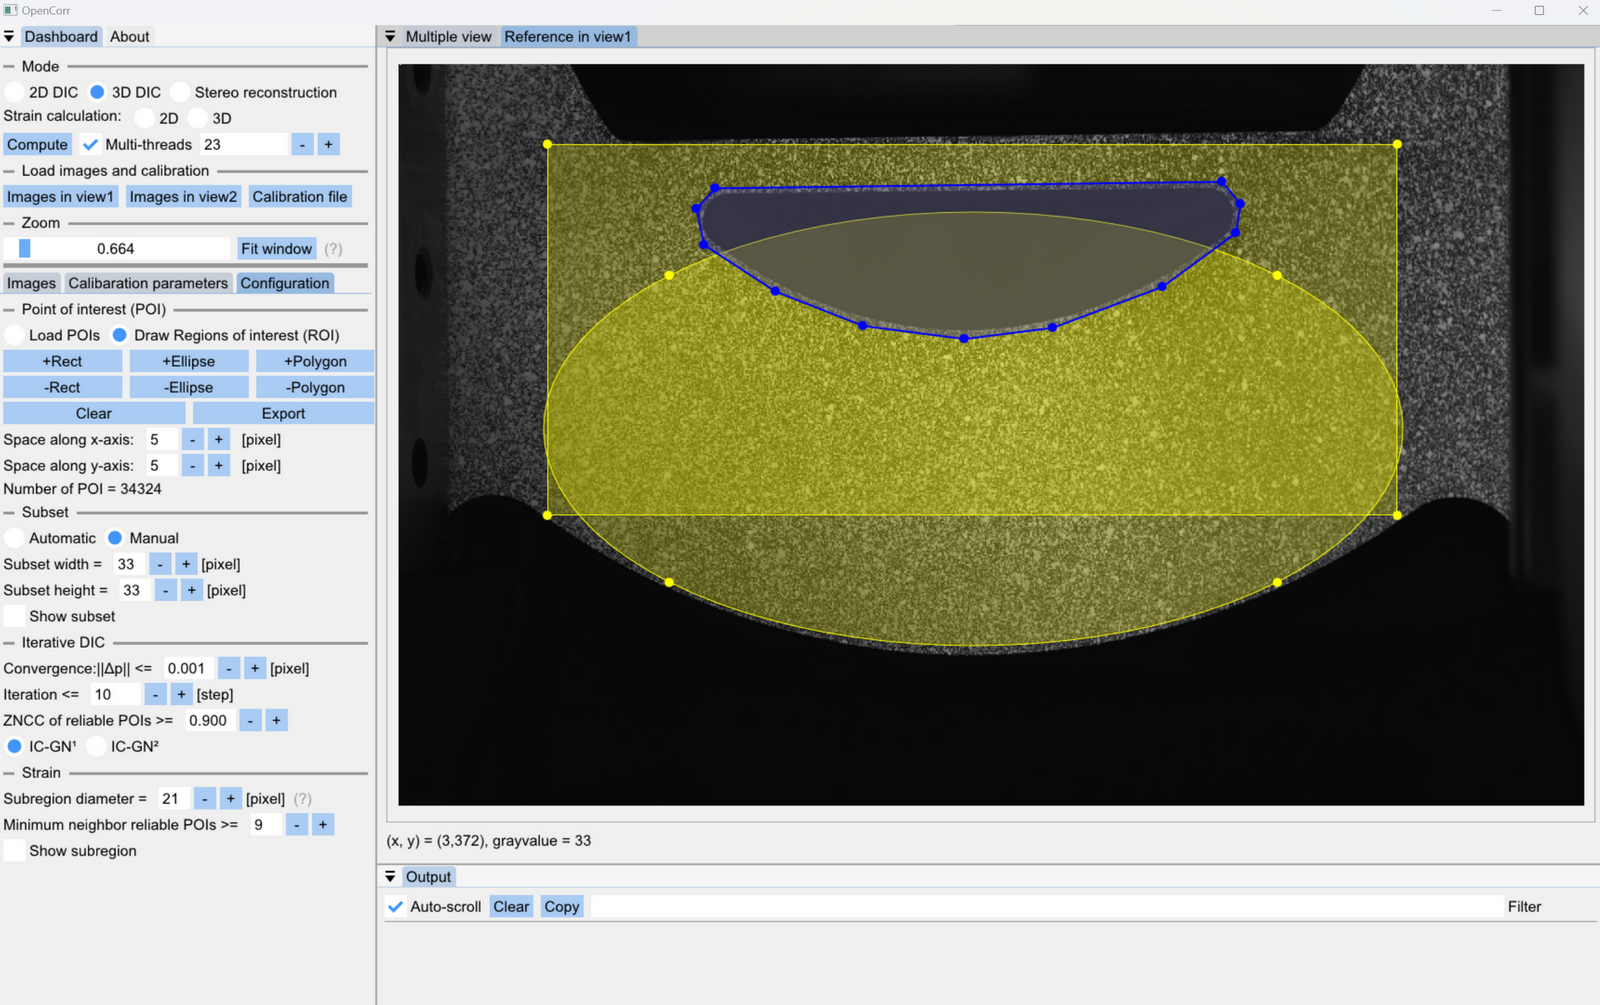Click the Compute button

37,144
